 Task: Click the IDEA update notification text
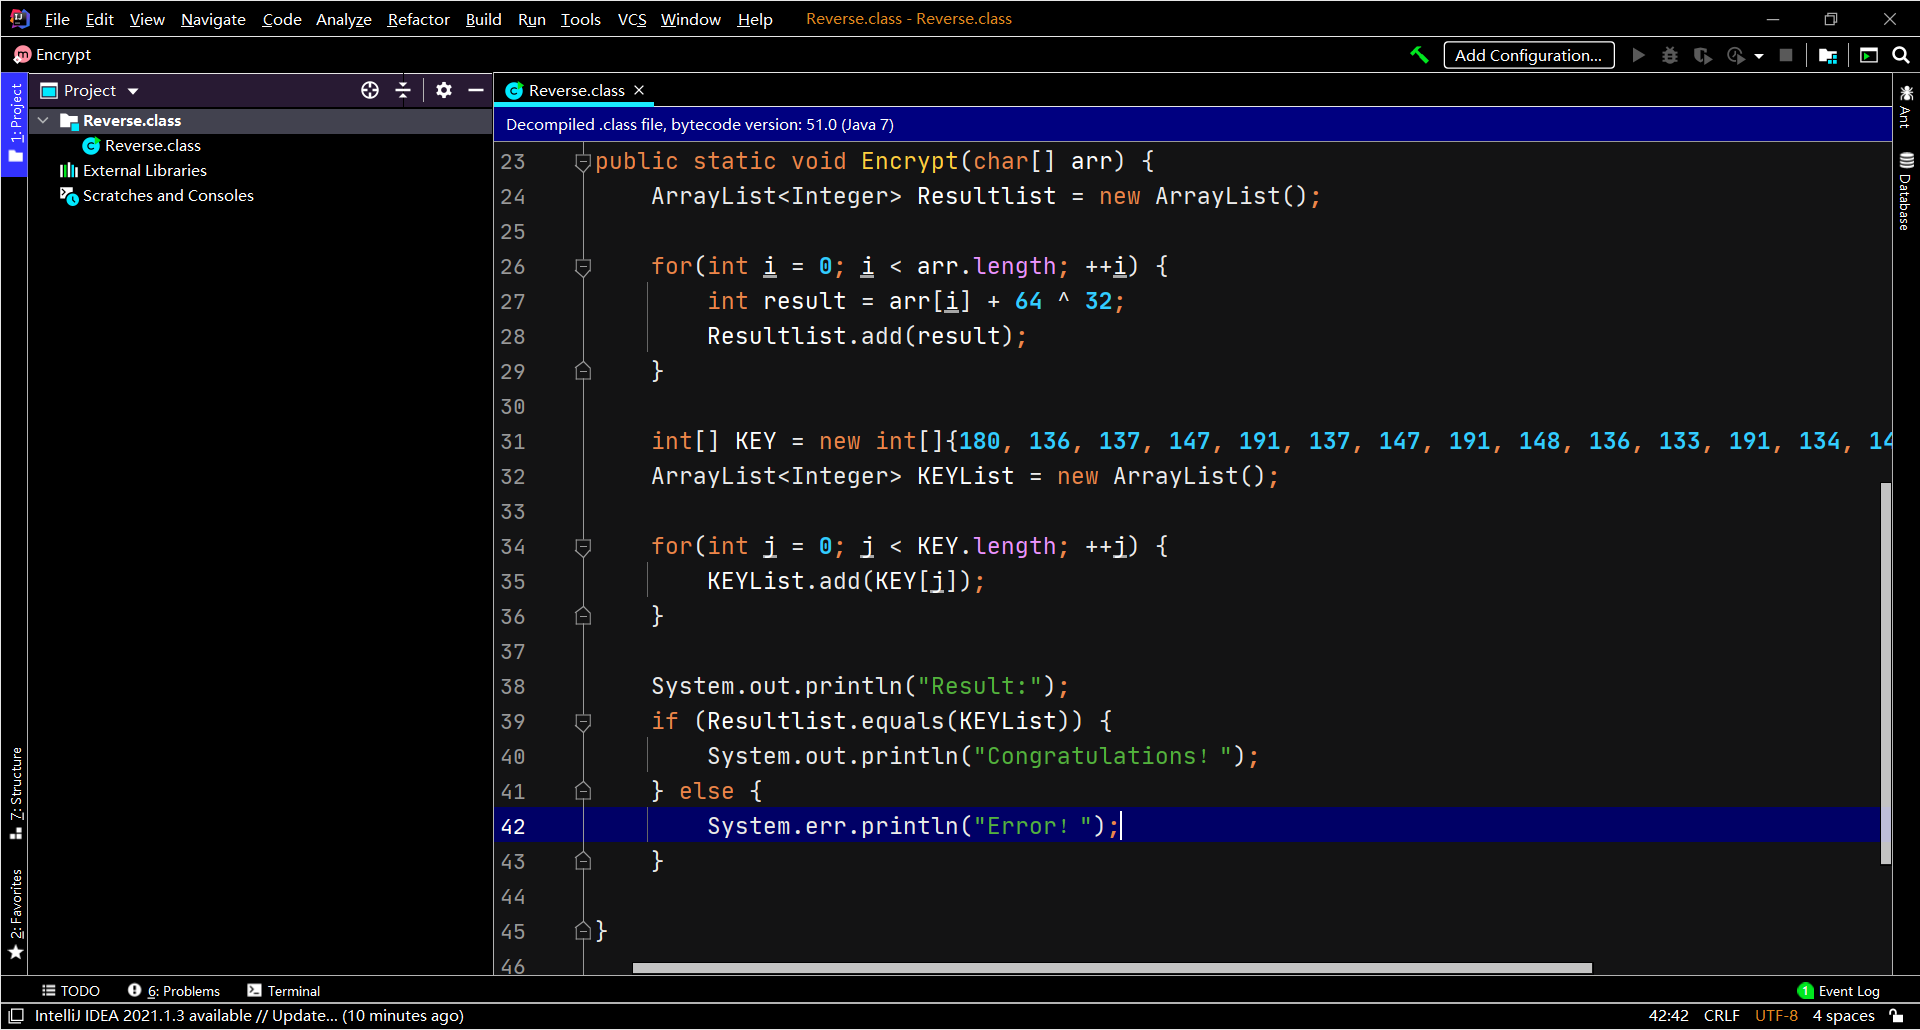click(249, 1015)
